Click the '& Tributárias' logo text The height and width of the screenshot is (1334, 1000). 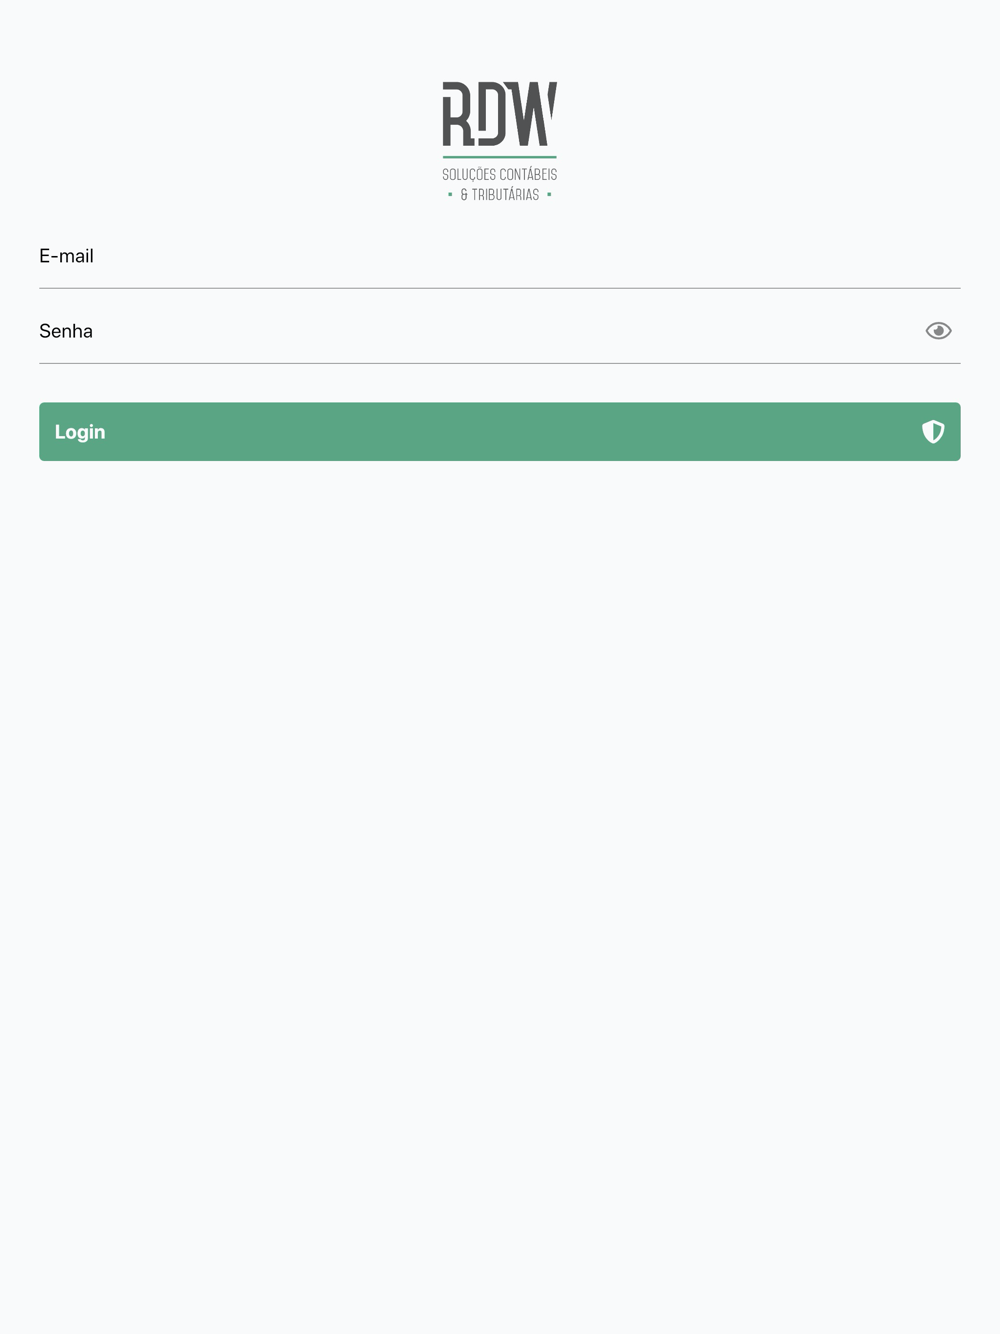(x=500, y=195)
